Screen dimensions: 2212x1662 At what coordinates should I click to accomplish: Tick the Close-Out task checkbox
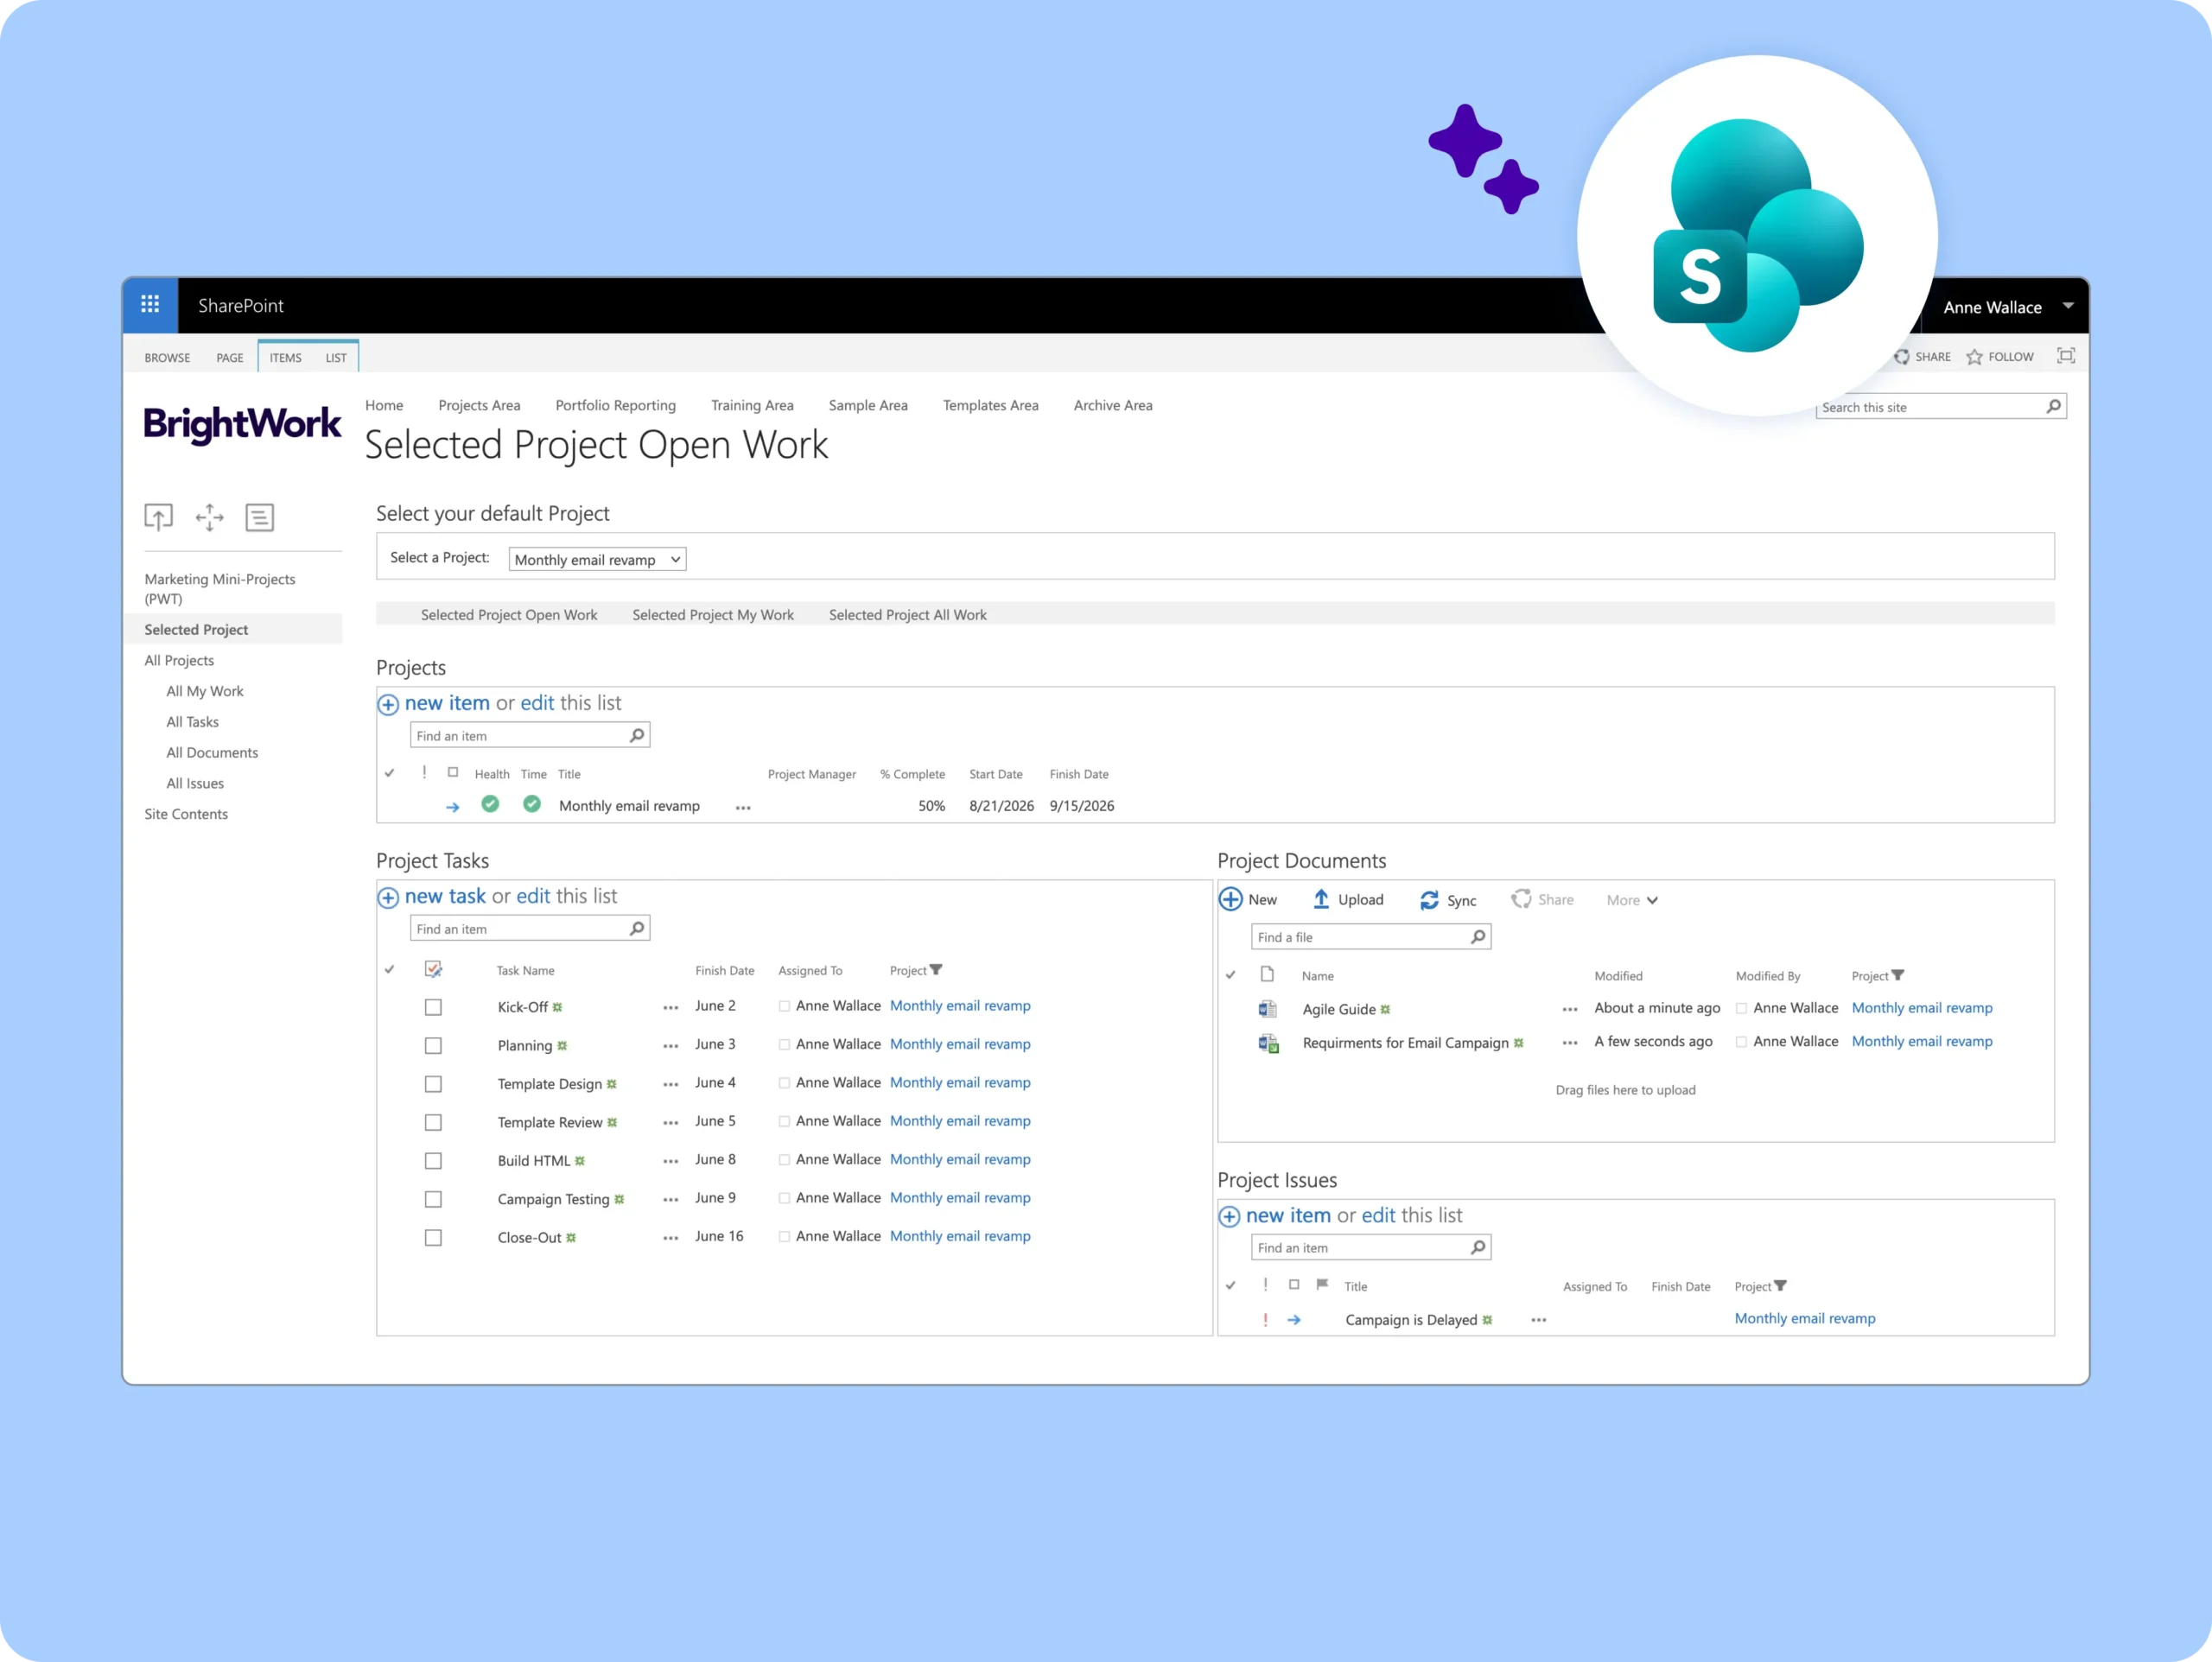pos(433,1238)
